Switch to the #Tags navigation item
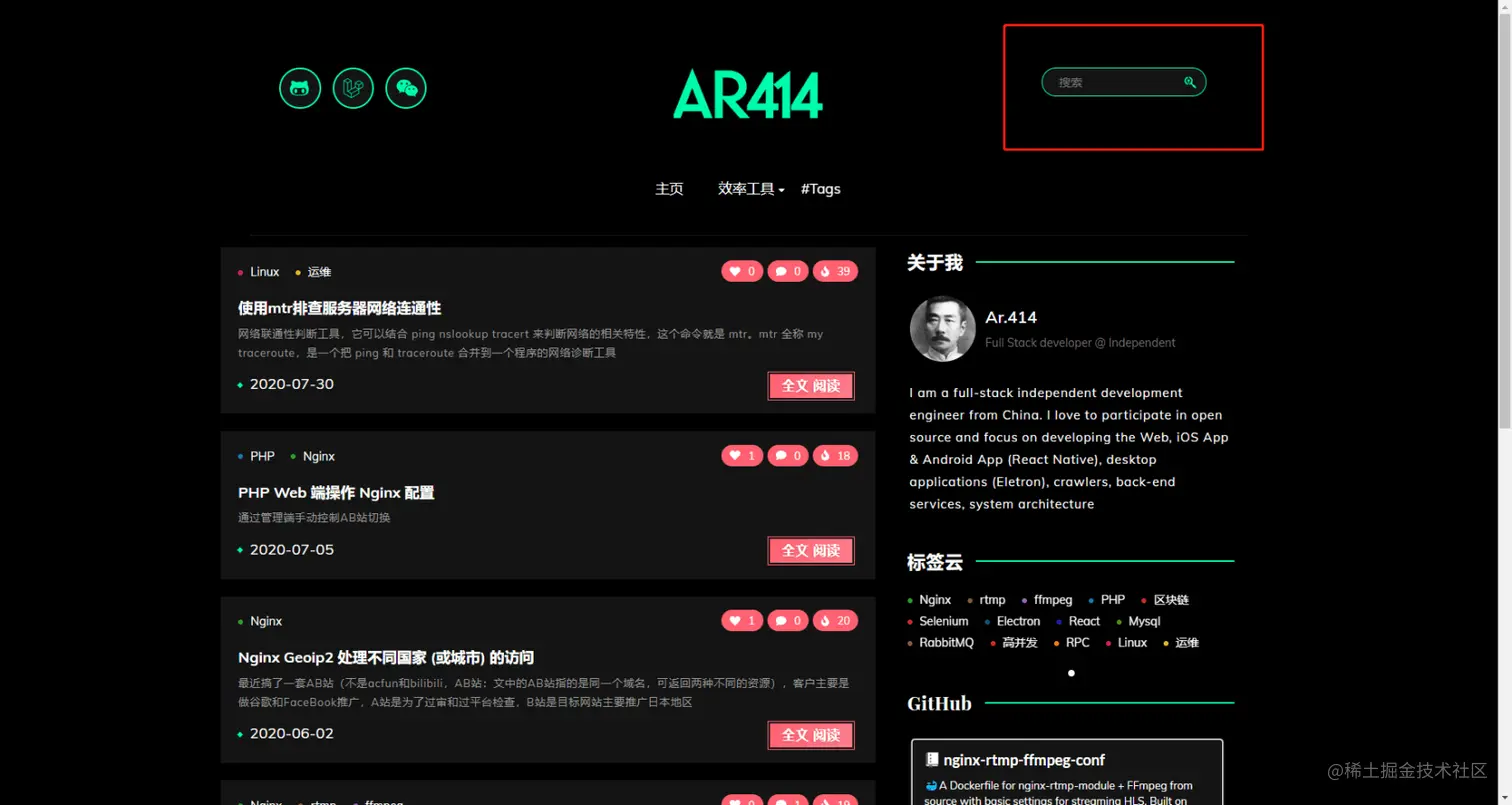1512x805 pixels. coord(820,188)
